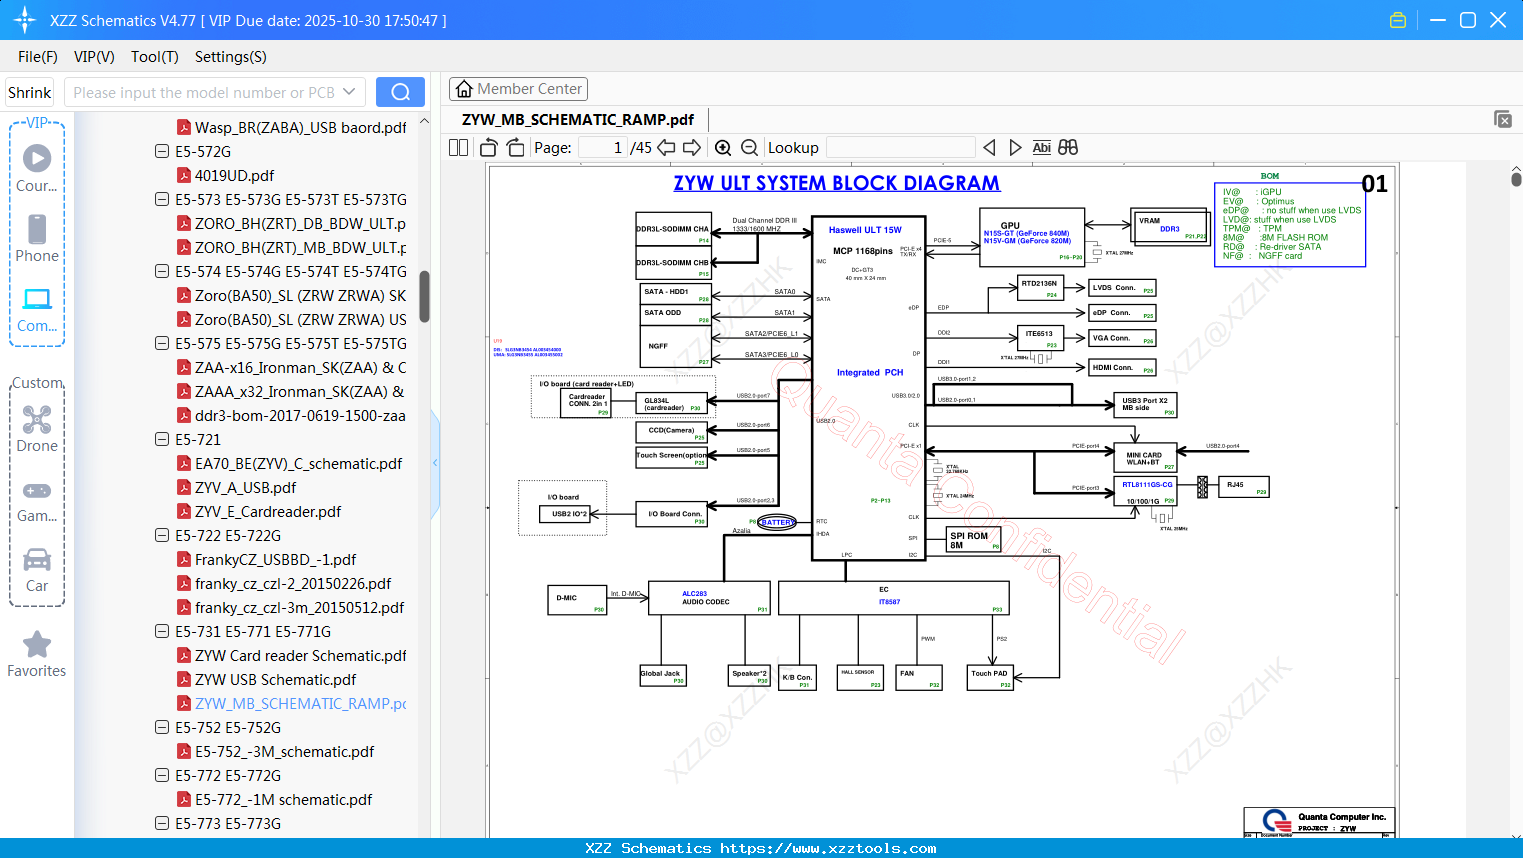1523x858 pixels.
Task: Zoom out of the schematic
Action: (x=749, y=148)
